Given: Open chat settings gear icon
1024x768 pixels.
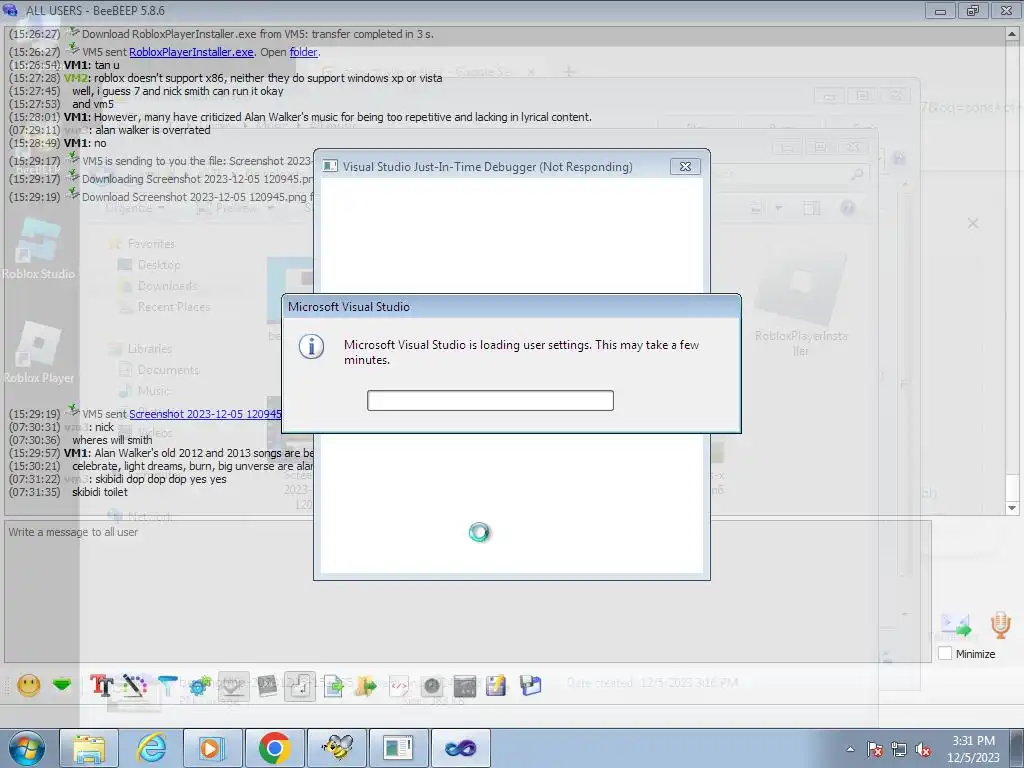Looking at the screenshot, I should 200,685.
